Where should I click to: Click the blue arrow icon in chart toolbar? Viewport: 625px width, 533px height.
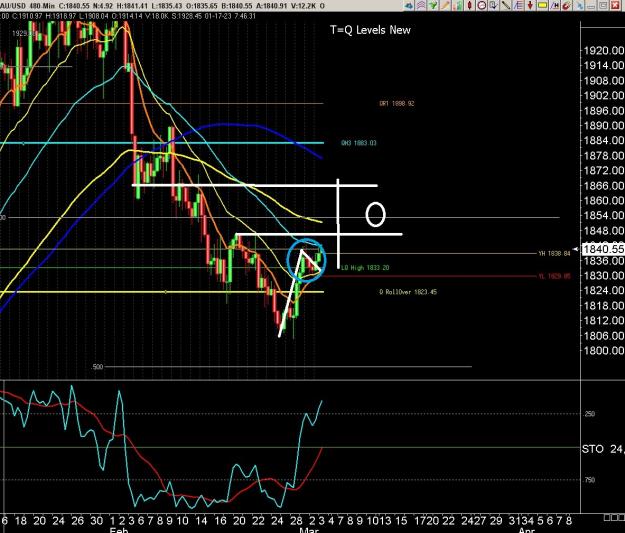pyautogui.click(x=409, y=6)
